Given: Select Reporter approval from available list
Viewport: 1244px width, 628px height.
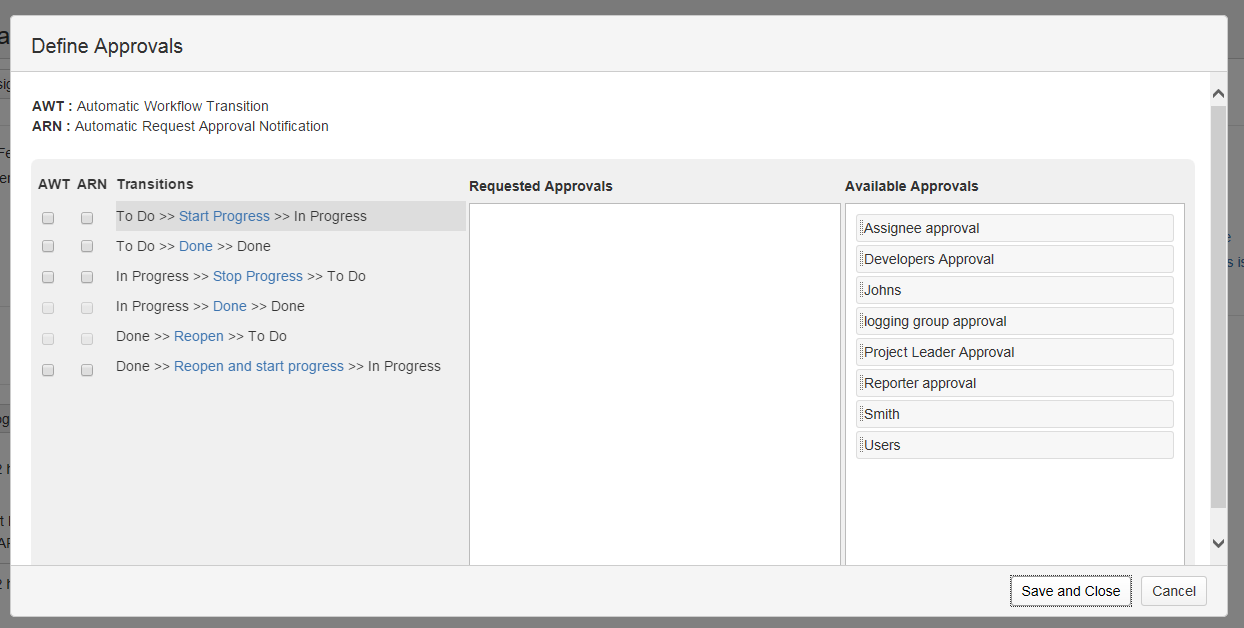Looking at the screenshot, I should coord(1014,383).
